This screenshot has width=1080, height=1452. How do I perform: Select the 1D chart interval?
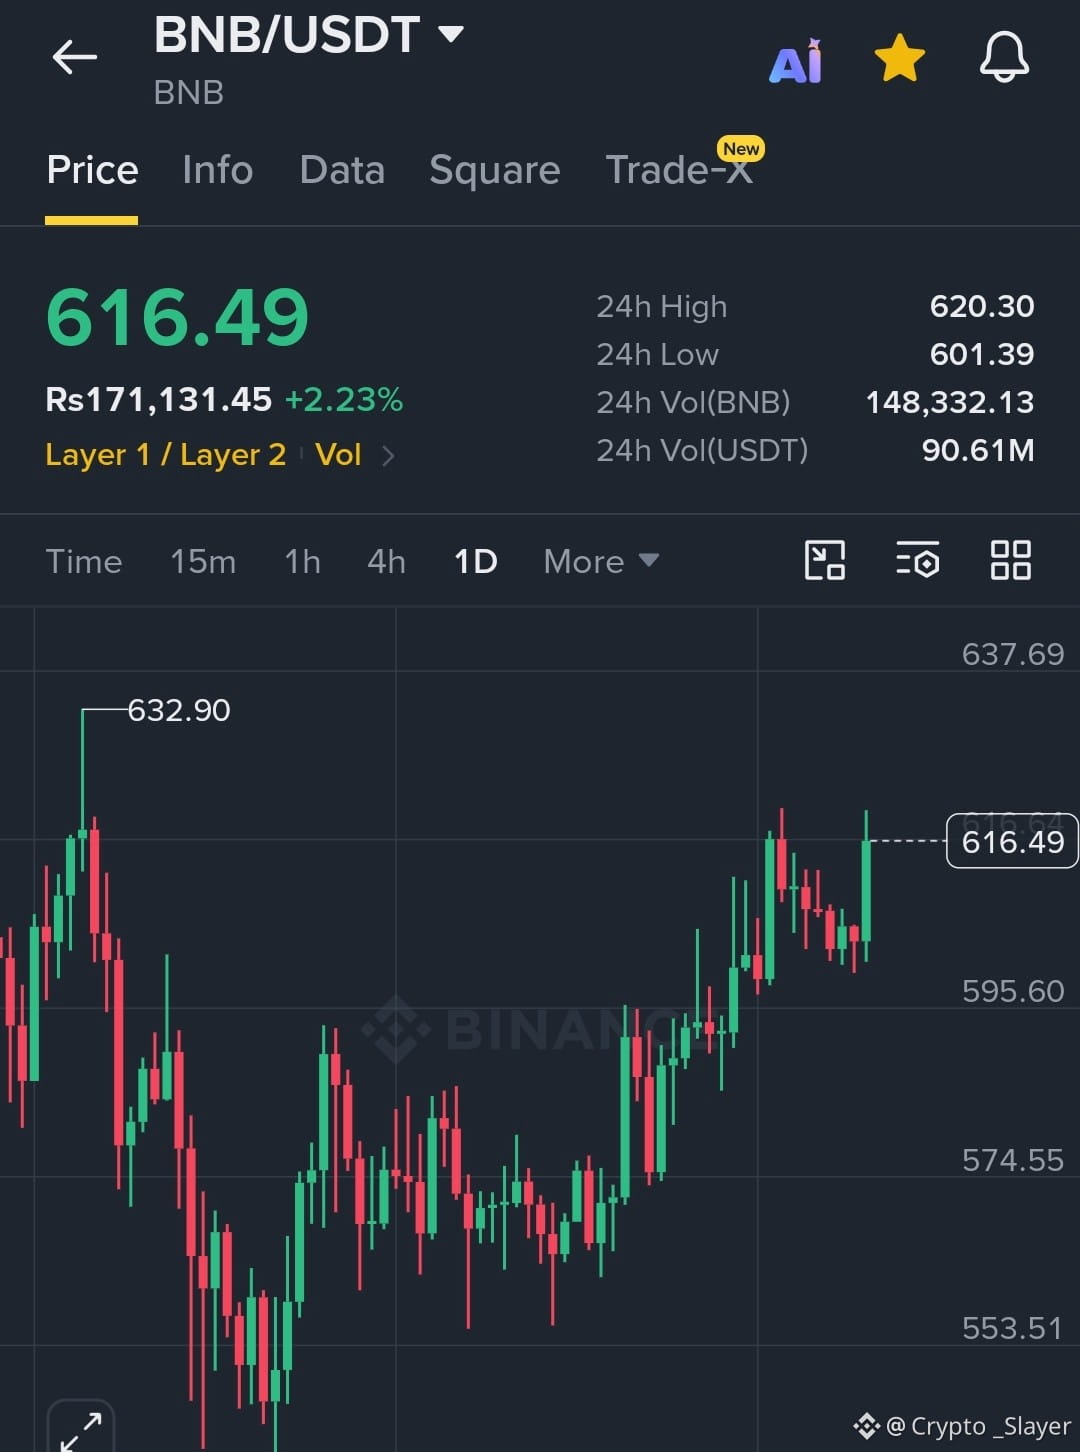click(476, 561)
